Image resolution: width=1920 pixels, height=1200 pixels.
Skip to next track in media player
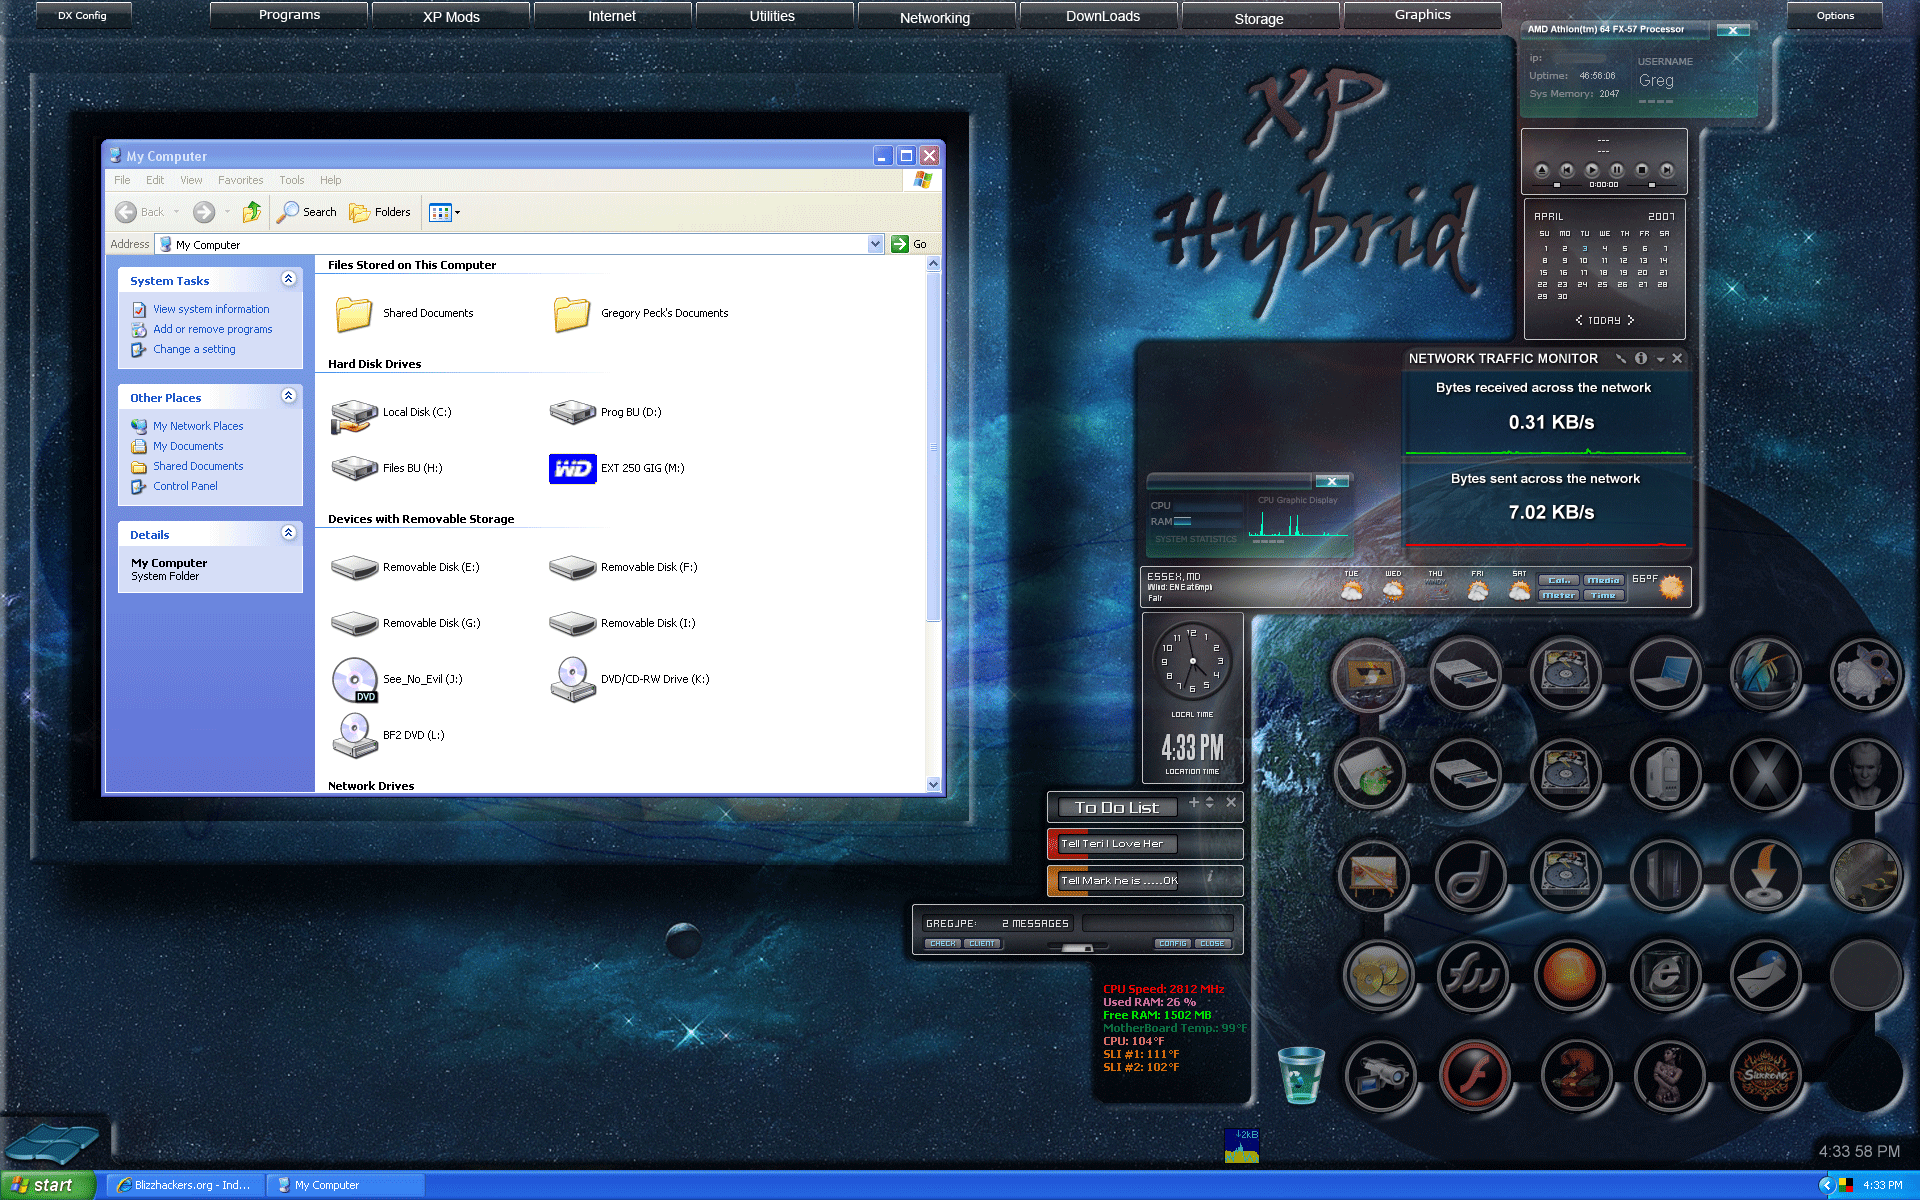[1666, 170]
